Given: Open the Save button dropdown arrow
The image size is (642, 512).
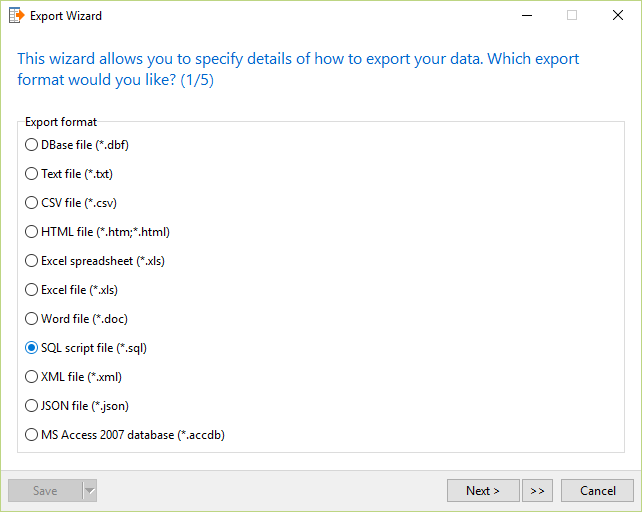Looking at the screenshot, I should (90, 491).
